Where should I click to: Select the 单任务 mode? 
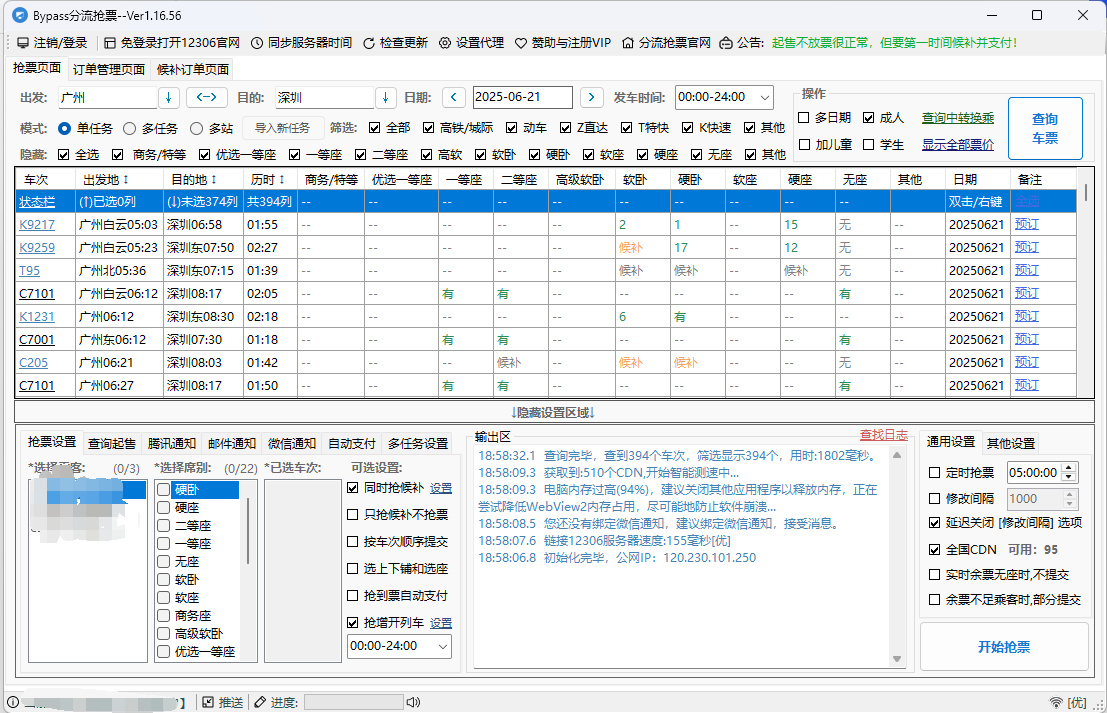[x=64, y=128]
